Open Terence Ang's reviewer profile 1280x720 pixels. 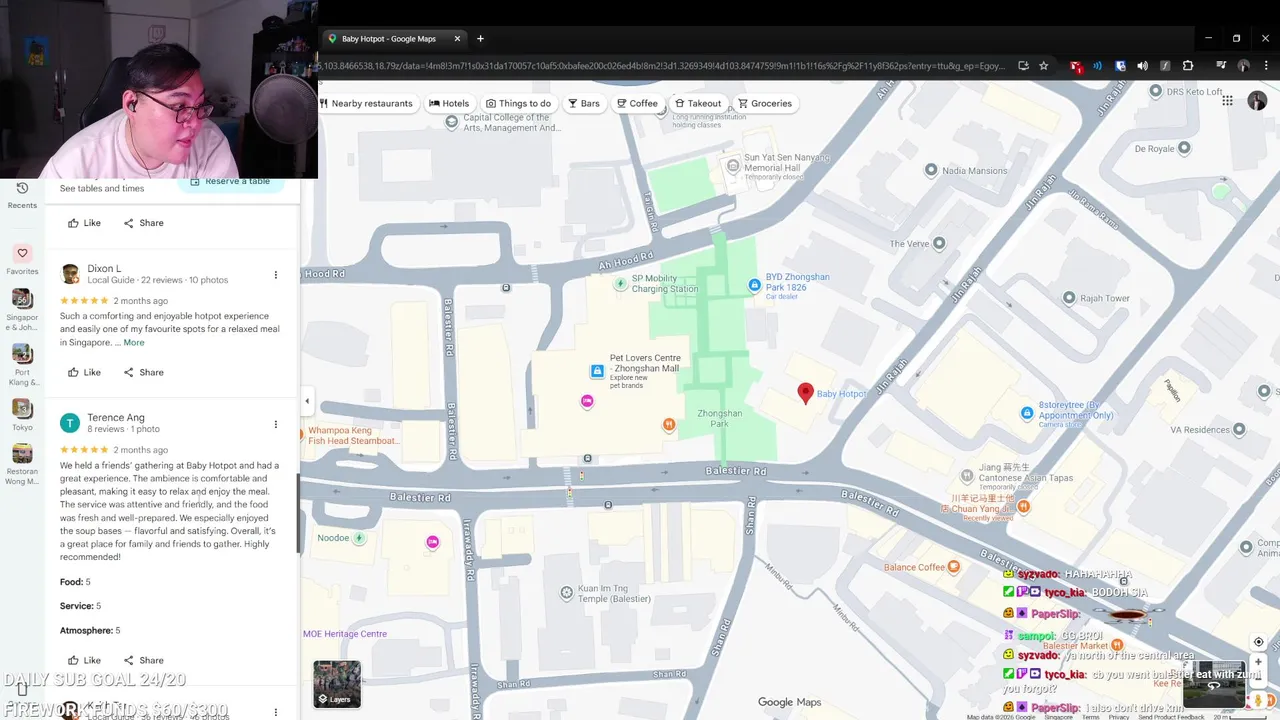point(116,417)
